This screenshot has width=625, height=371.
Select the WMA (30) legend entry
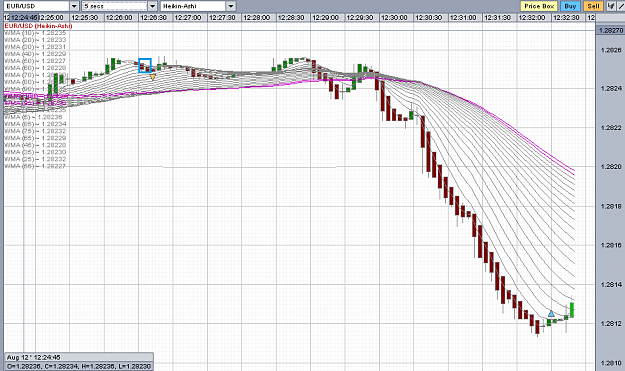point(35,47)
